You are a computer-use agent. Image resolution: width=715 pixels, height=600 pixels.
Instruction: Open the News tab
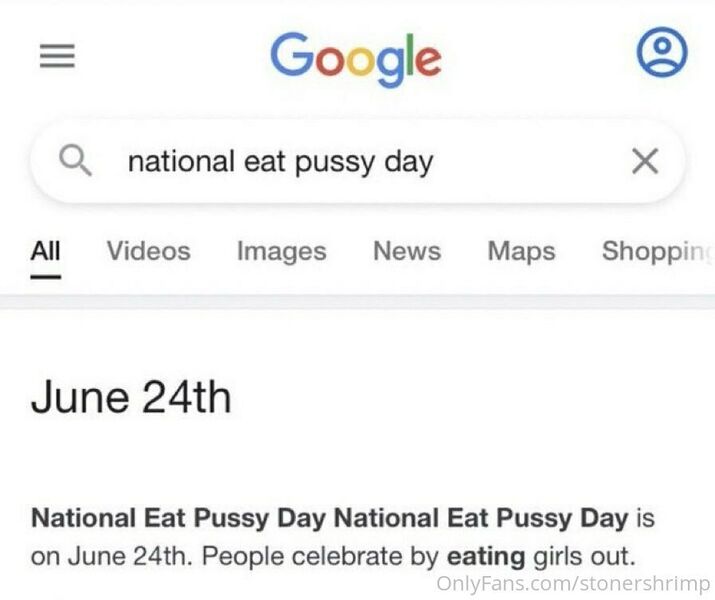click(407, 251)
